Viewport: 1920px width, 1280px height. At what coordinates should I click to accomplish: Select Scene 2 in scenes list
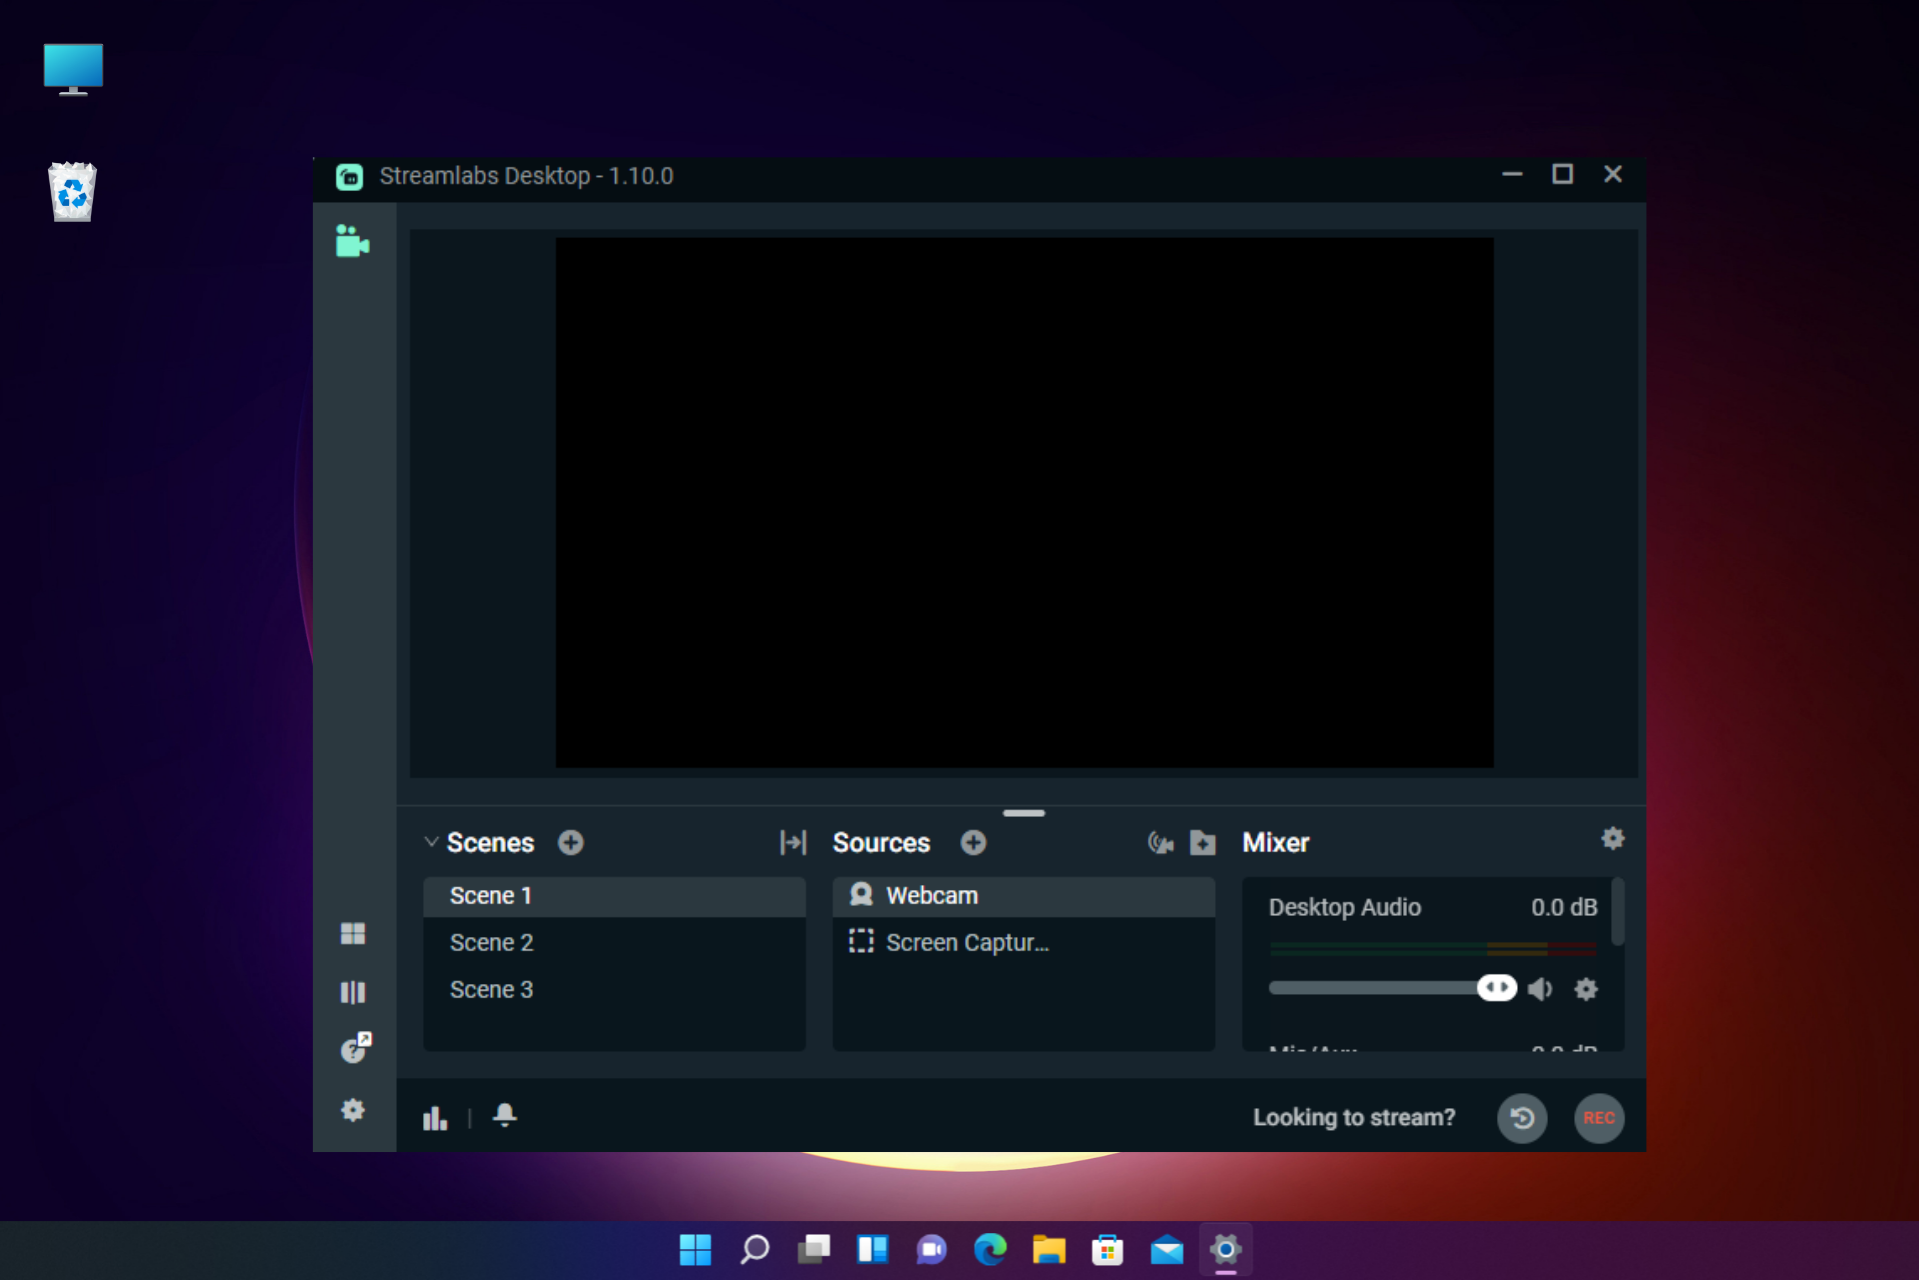[x=492, y=942]
